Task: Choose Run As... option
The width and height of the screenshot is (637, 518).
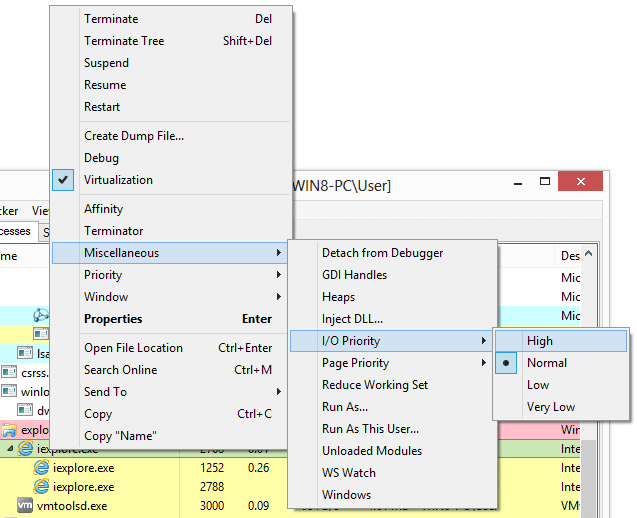Action: [392, 406]
